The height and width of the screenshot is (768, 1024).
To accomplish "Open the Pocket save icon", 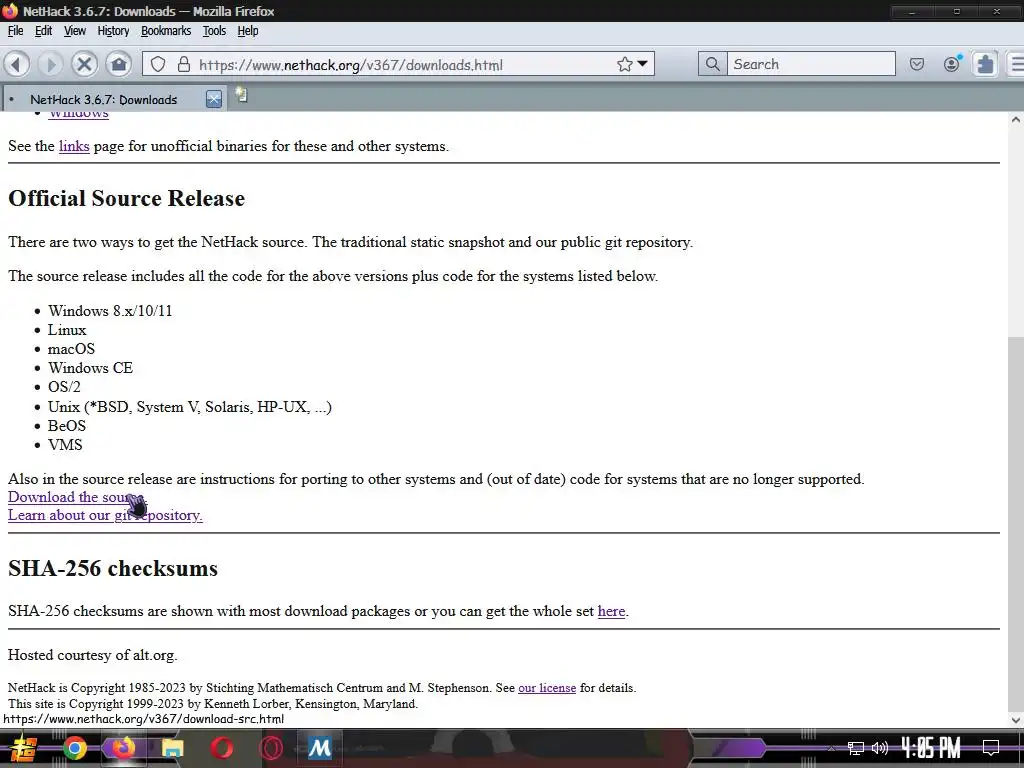I will coord(917,64).
